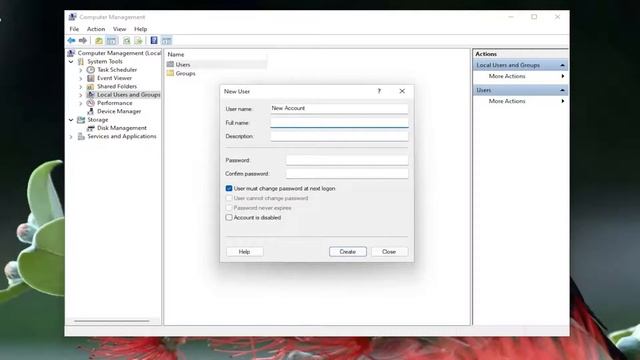Uncheck User must change password at next logon

tap(229, 189)
